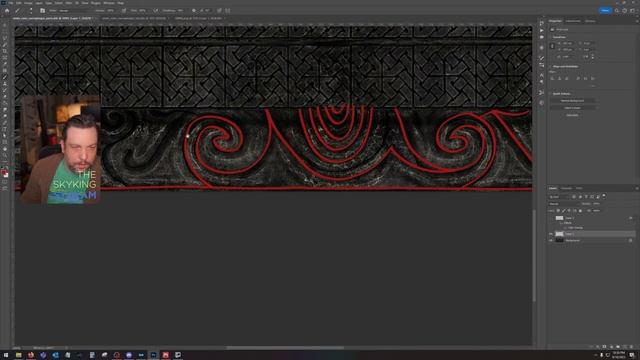Open the Window menu
The image size is (640, 360).
pyautogui.click(x=109, y=3)
